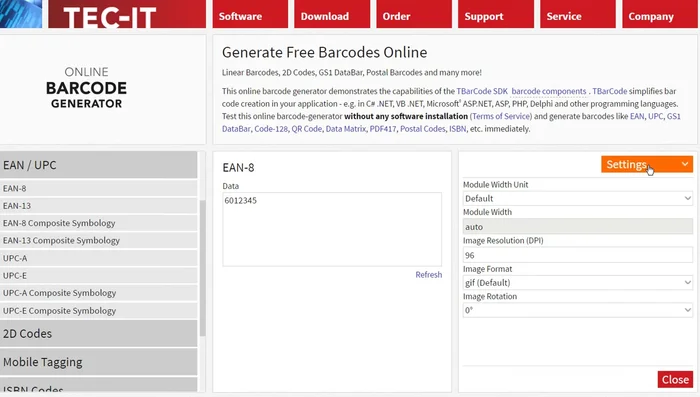This screenshot has height=397, width=700.
Task: Choose EAN-8 Composite Symbology
Action: (99, 223)
